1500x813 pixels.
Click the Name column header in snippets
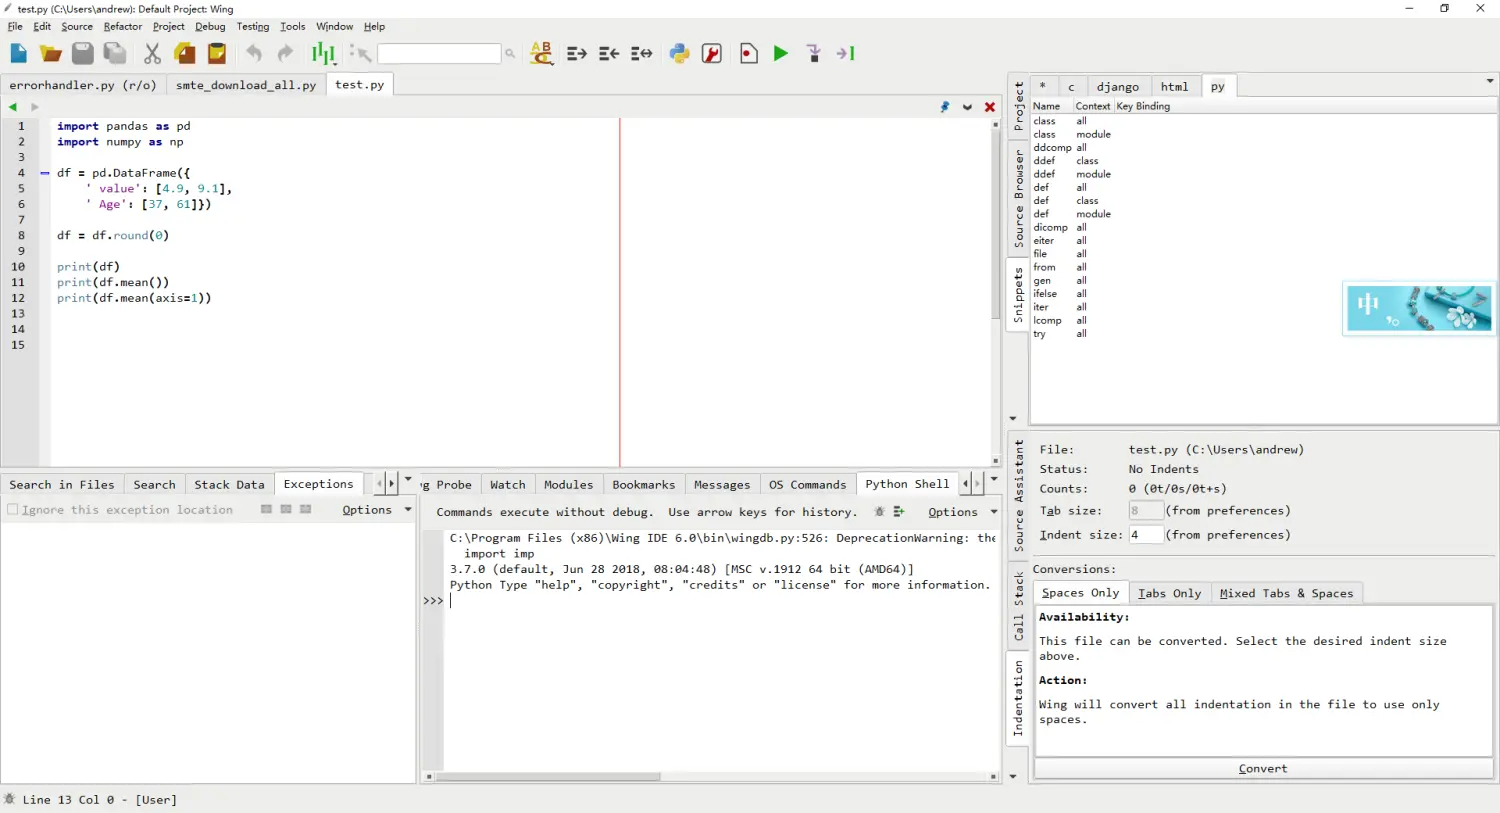[1051, 106]
